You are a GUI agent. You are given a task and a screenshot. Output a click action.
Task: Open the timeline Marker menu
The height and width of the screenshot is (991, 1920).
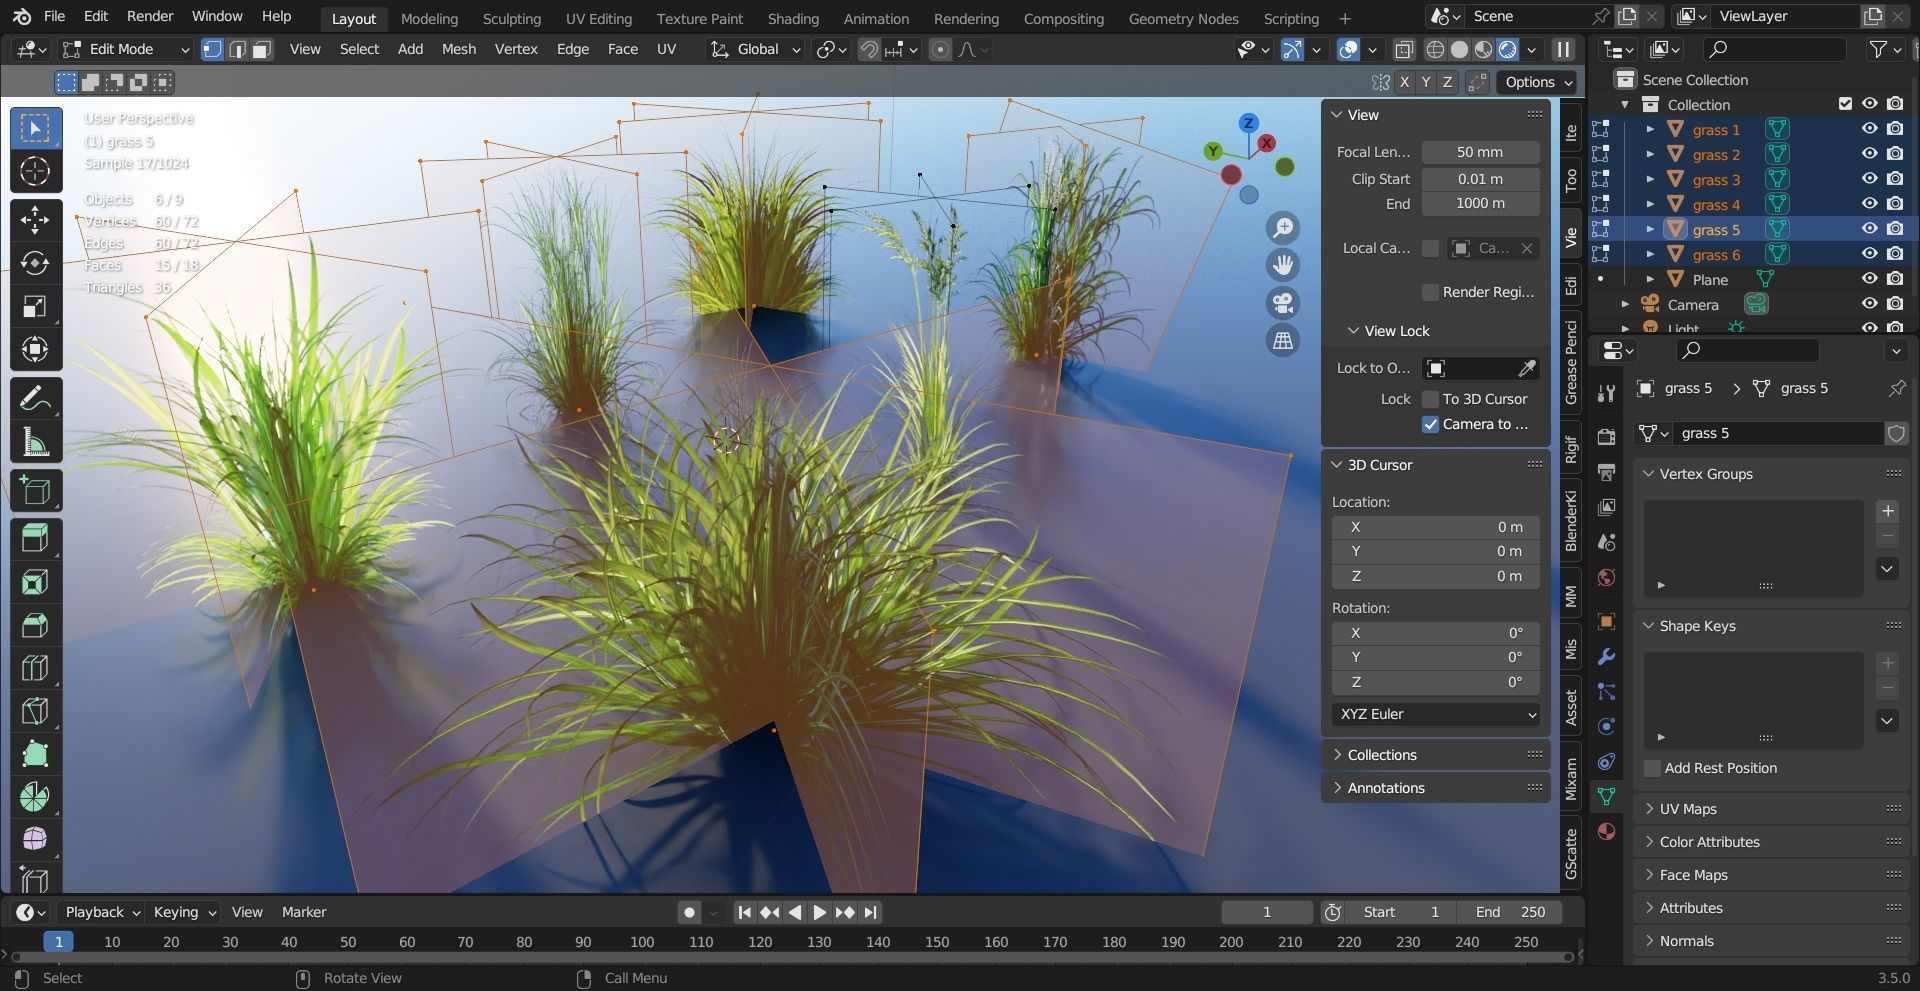(x=304, y=912)
